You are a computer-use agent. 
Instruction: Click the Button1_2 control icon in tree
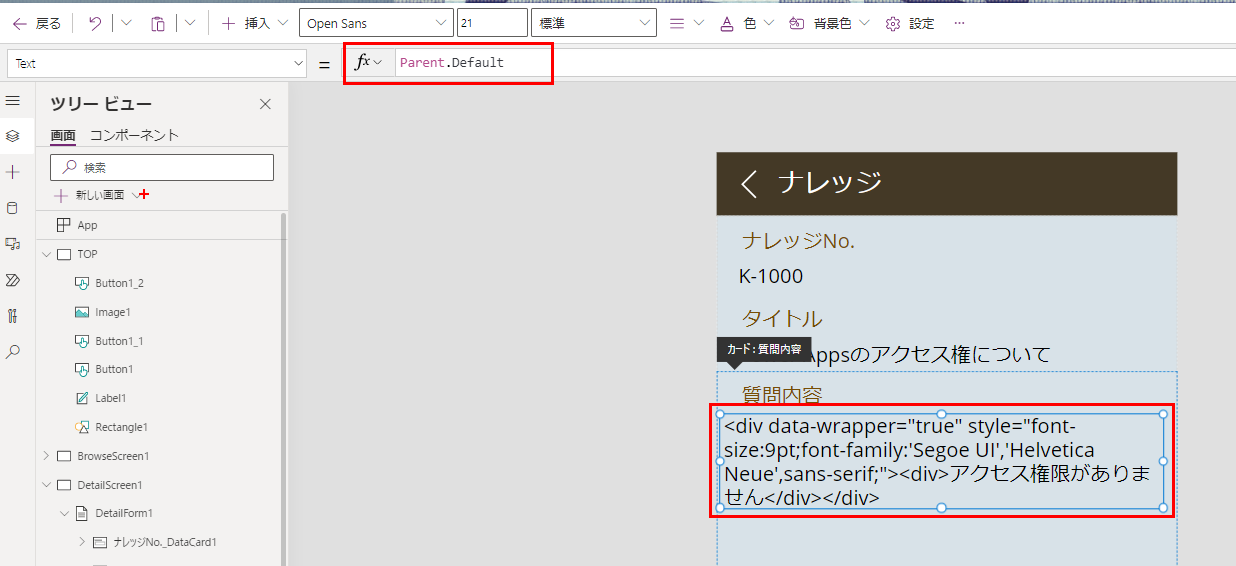tap(83, 283)
